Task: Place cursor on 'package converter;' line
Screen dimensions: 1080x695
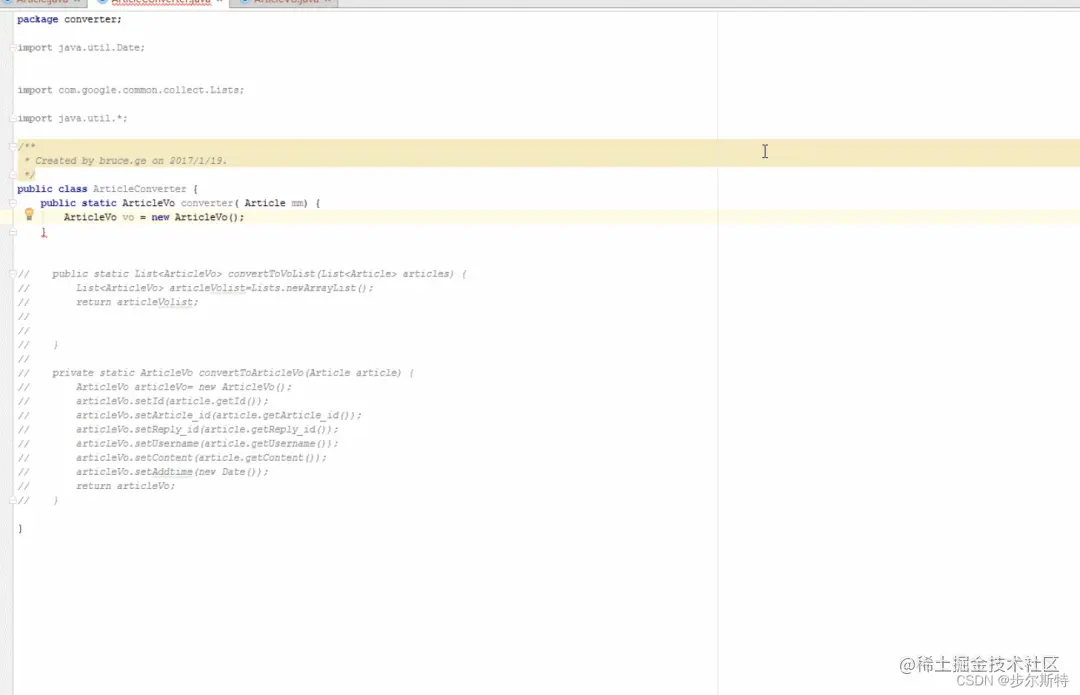Action: point(69,19)
